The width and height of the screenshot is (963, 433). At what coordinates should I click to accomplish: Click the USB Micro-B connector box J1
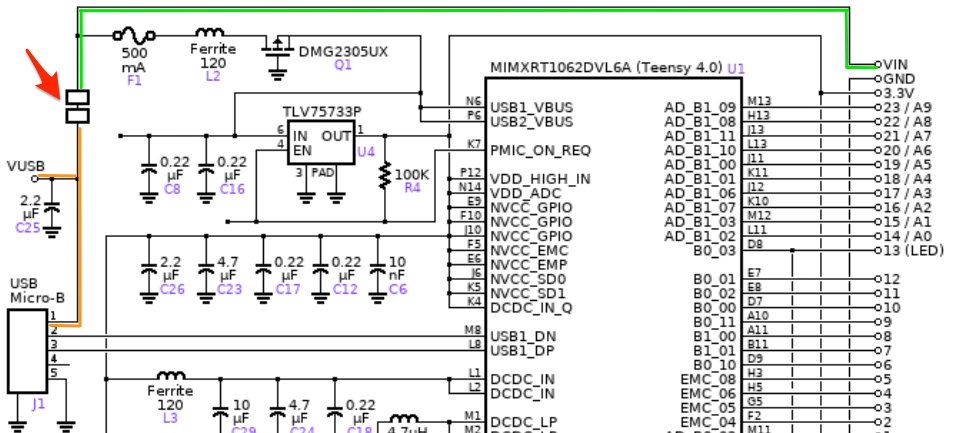click(x=27, y=351)
